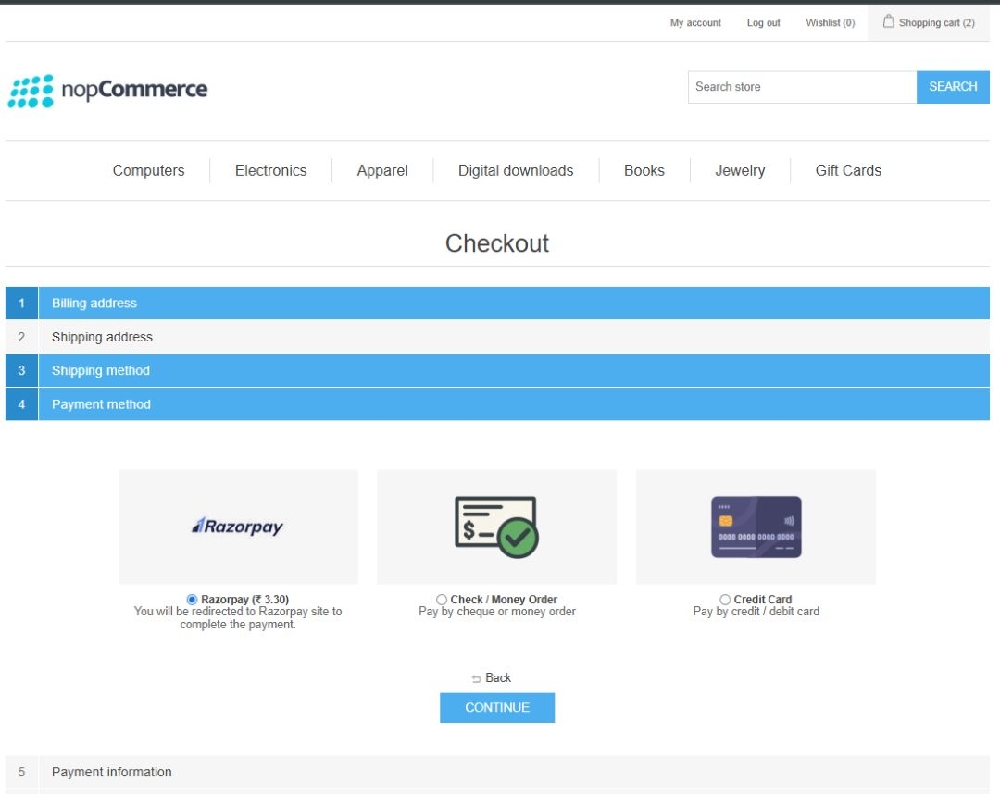Image resolution: width=1000 pixels, height=794 pixels.
Task: Open My account link
Action: tap(695, 23)
